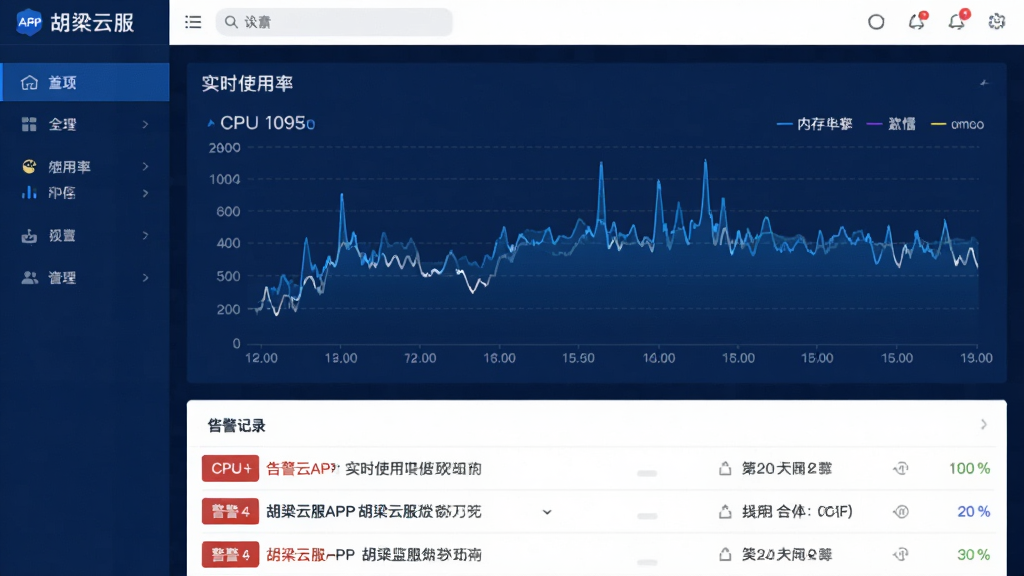Image resolution: width=1024 pixels, height=576 pixels.
Task: Click the four-square grid icon in the sidebar
Action: 29,124
